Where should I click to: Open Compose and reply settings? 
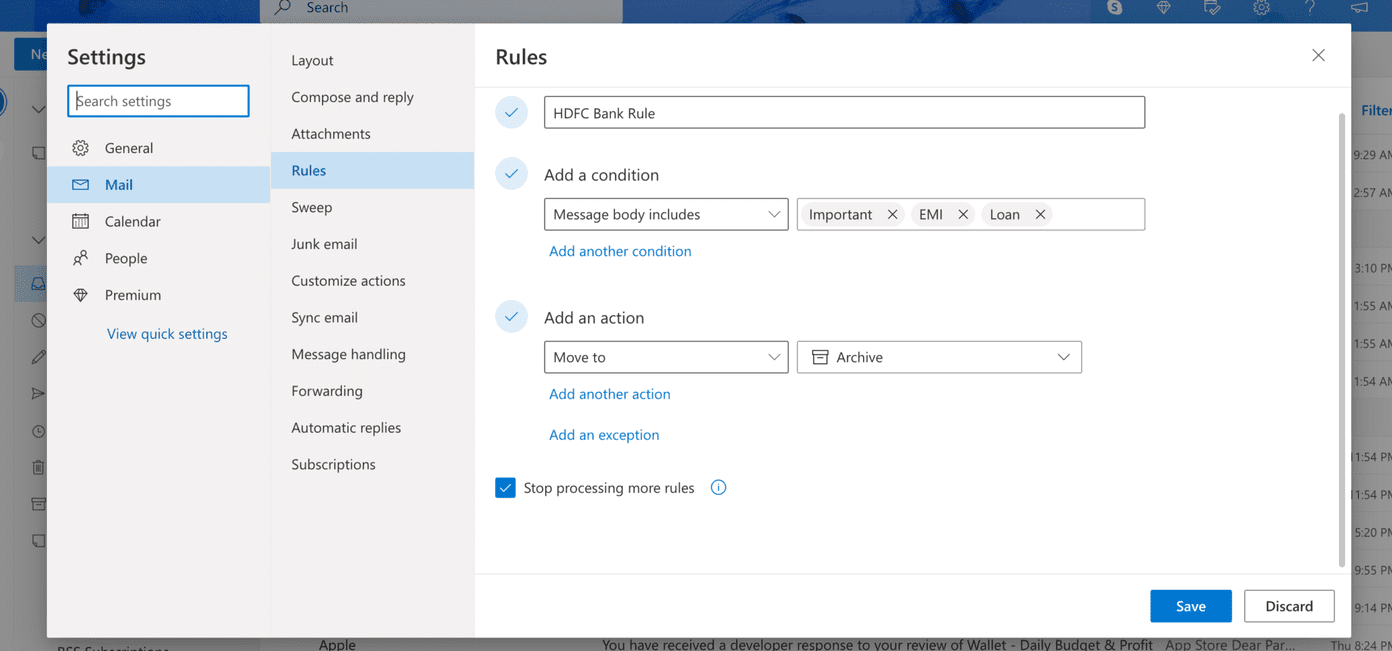click(x=372, y=97)
